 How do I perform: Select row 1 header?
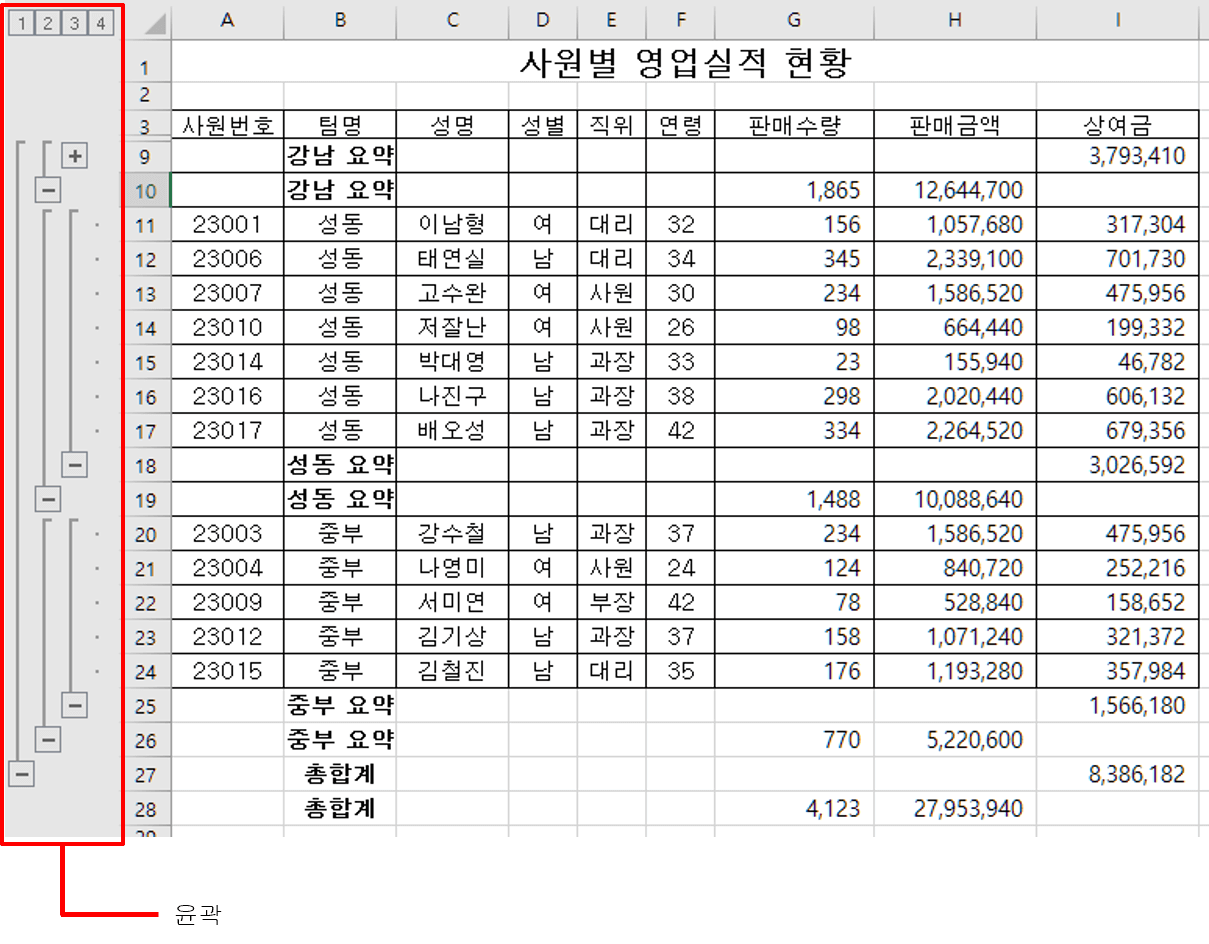coord(146,62)
